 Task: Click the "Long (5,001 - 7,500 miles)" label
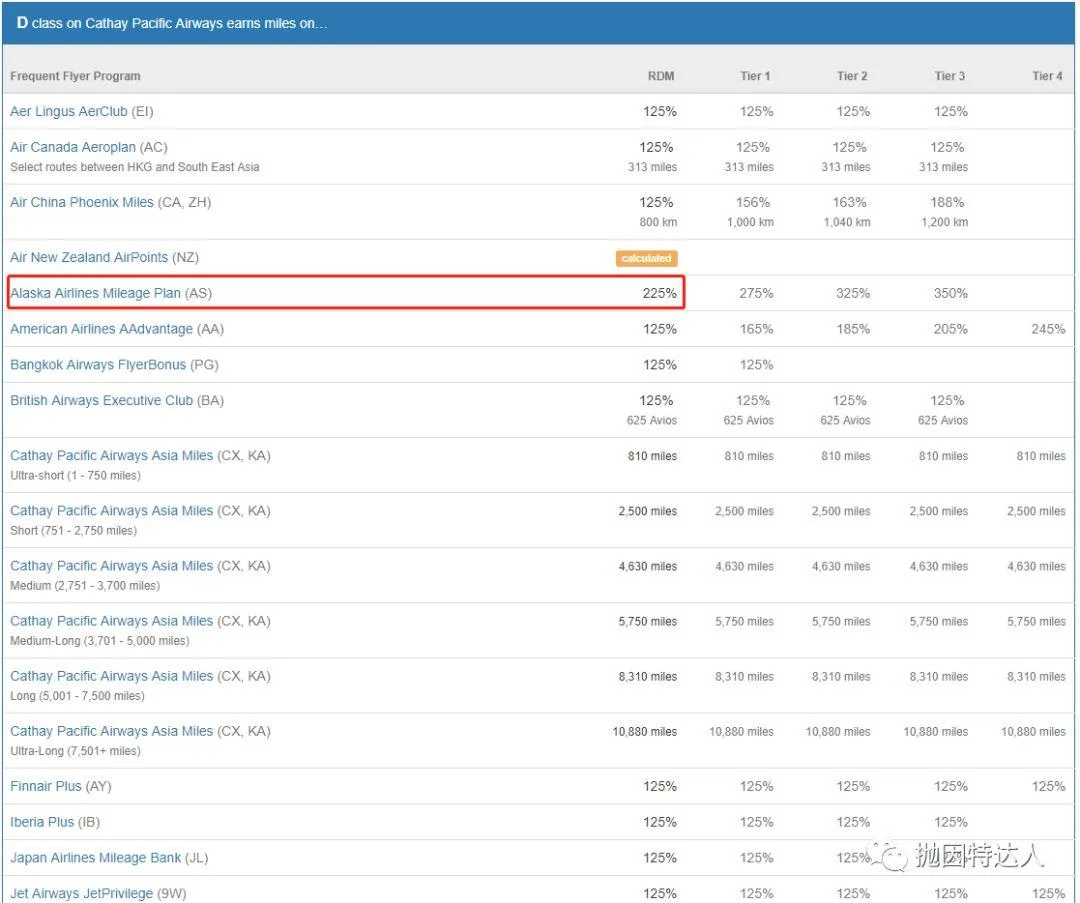77,696
